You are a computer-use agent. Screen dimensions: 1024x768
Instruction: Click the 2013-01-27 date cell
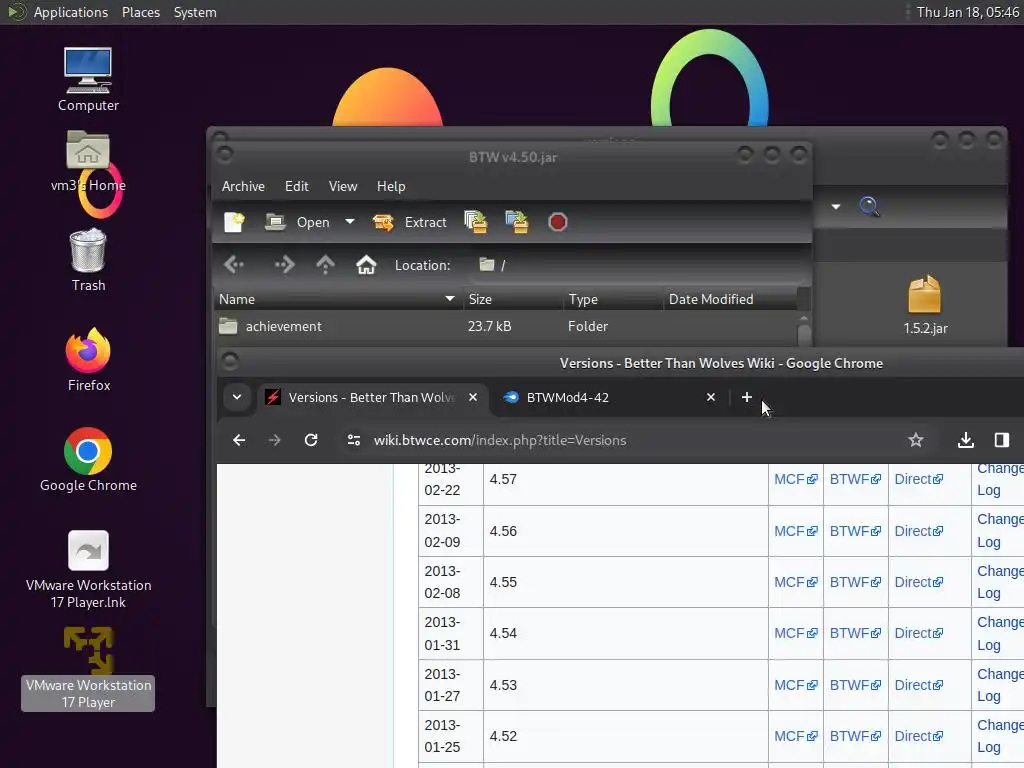451,685
